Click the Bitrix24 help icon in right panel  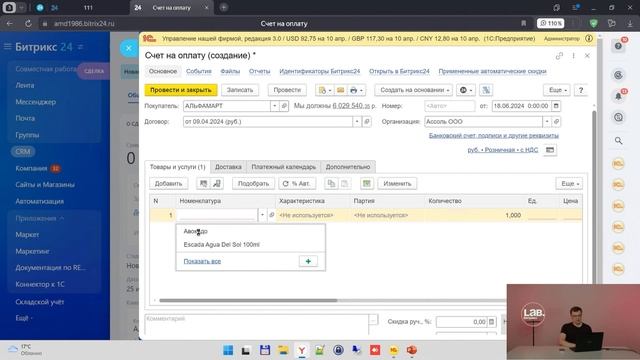point(619,46)
